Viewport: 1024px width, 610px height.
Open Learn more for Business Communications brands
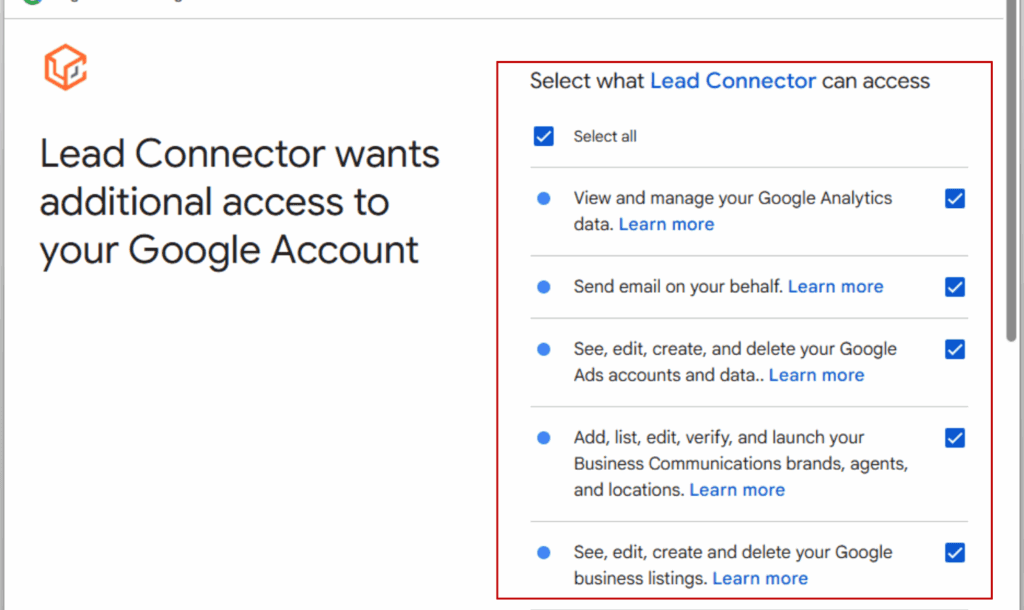[737, 490]
